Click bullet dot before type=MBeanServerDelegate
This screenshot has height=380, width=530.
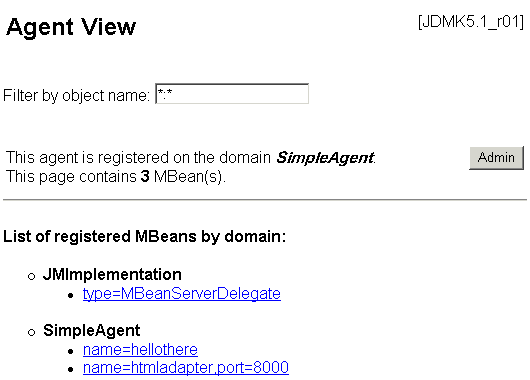(x=71, y=296)
